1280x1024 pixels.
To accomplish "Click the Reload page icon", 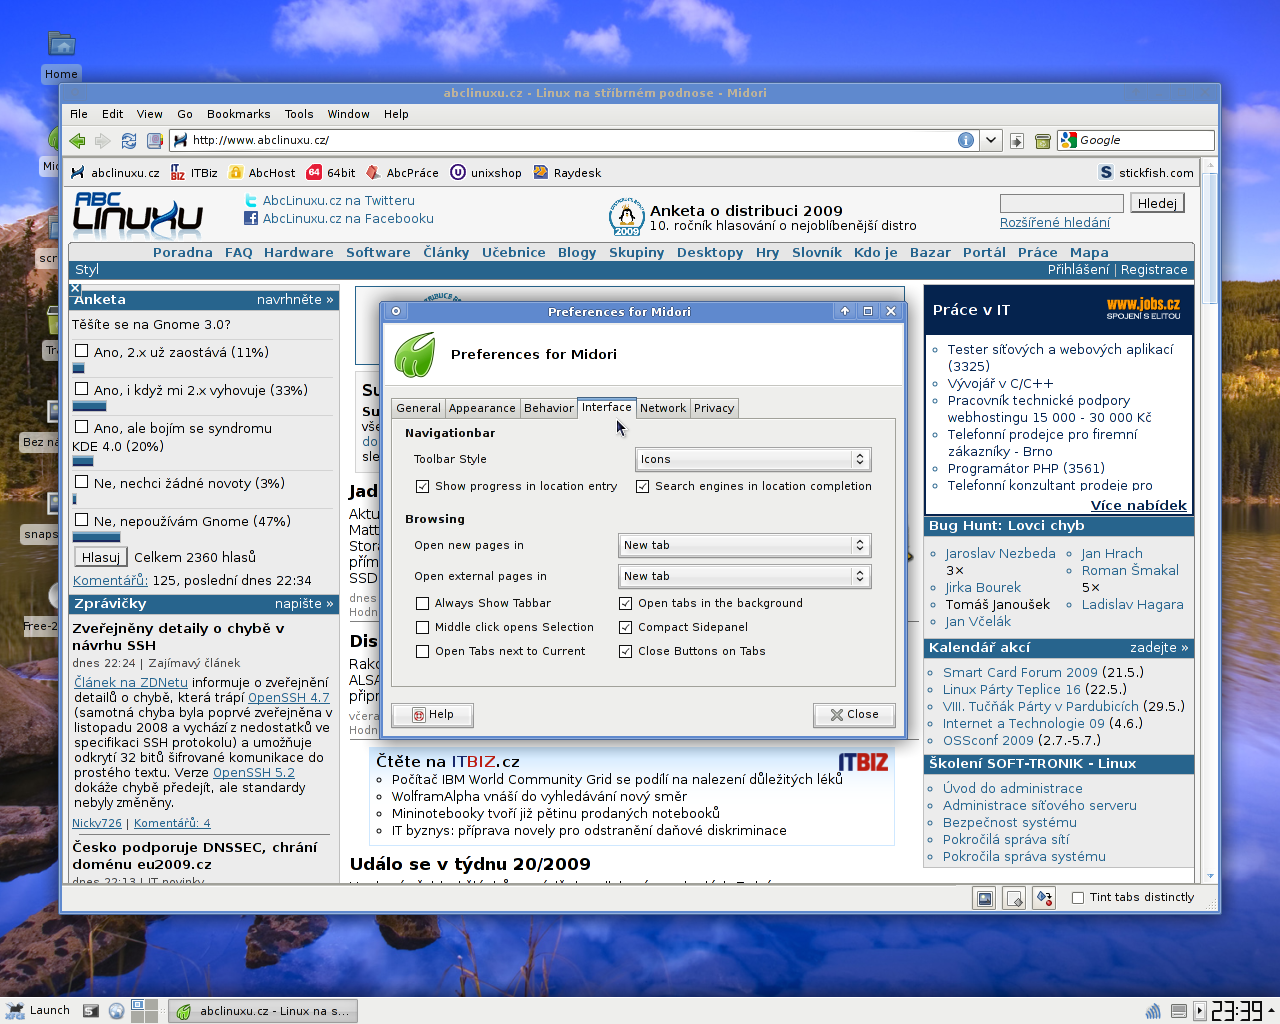I will tap(128, 141).
